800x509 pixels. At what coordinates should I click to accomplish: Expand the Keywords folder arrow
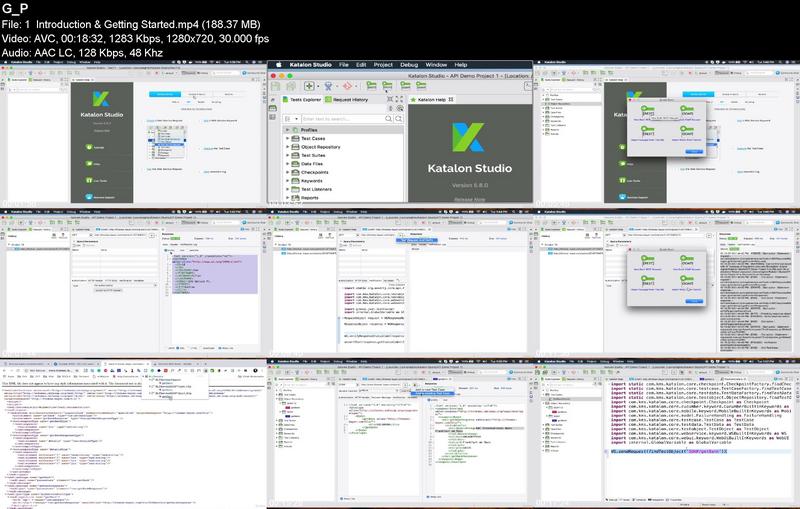[x=287, y=181]
